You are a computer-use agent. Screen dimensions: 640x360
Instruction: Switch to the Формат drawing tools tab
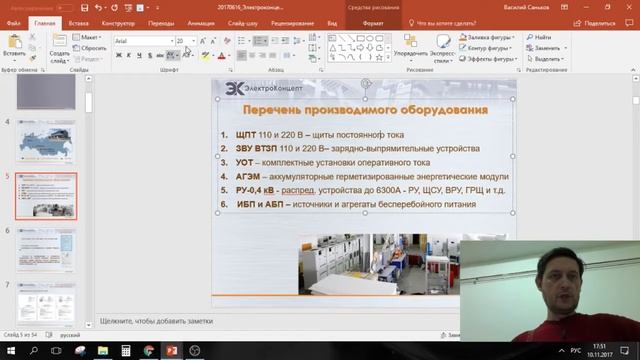[373, 23]
